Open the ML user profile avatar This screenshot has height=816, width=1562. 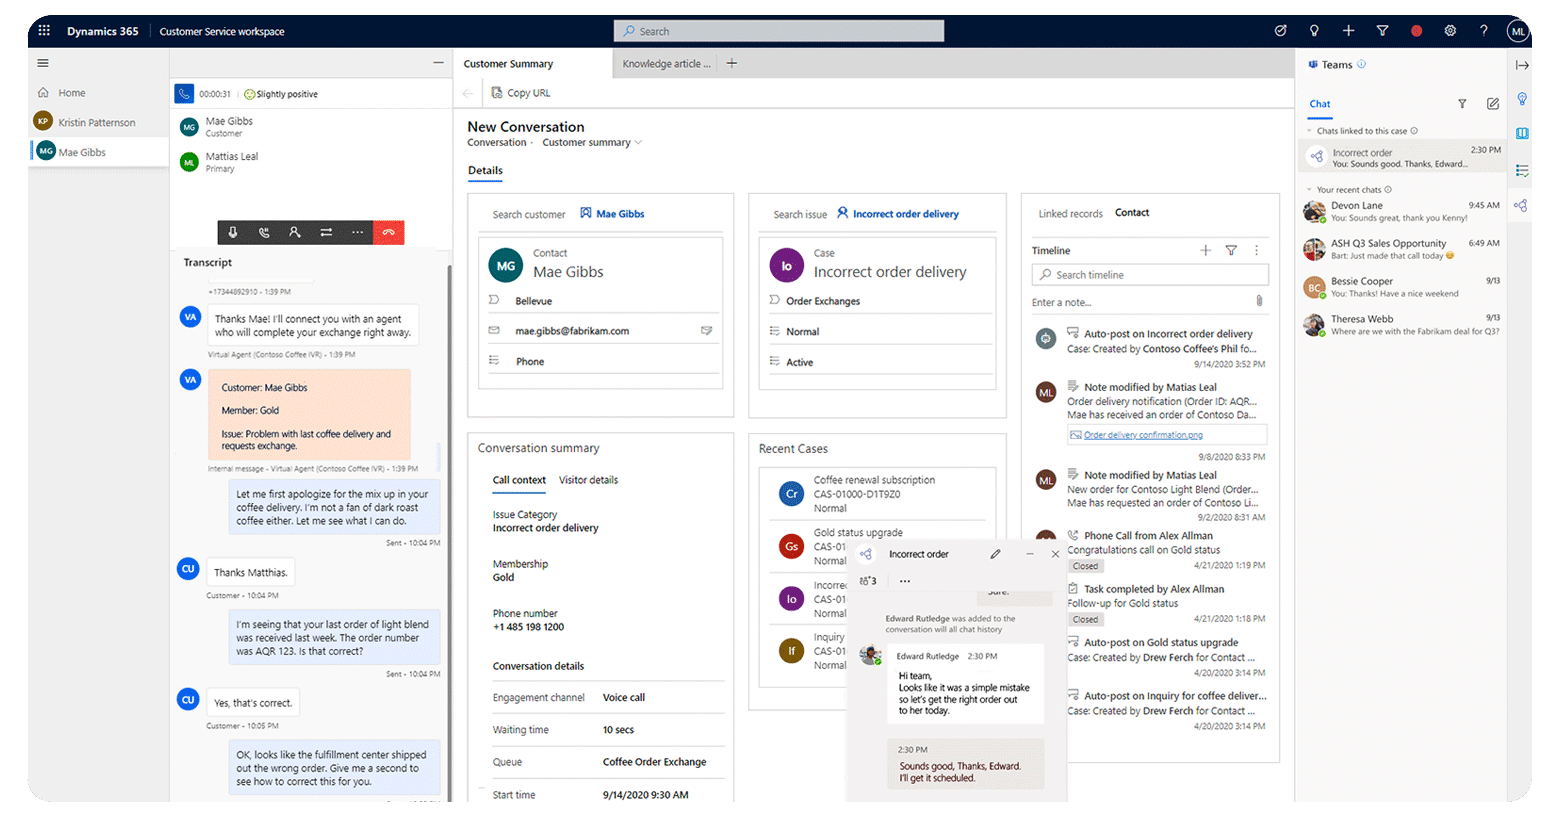1518,31
